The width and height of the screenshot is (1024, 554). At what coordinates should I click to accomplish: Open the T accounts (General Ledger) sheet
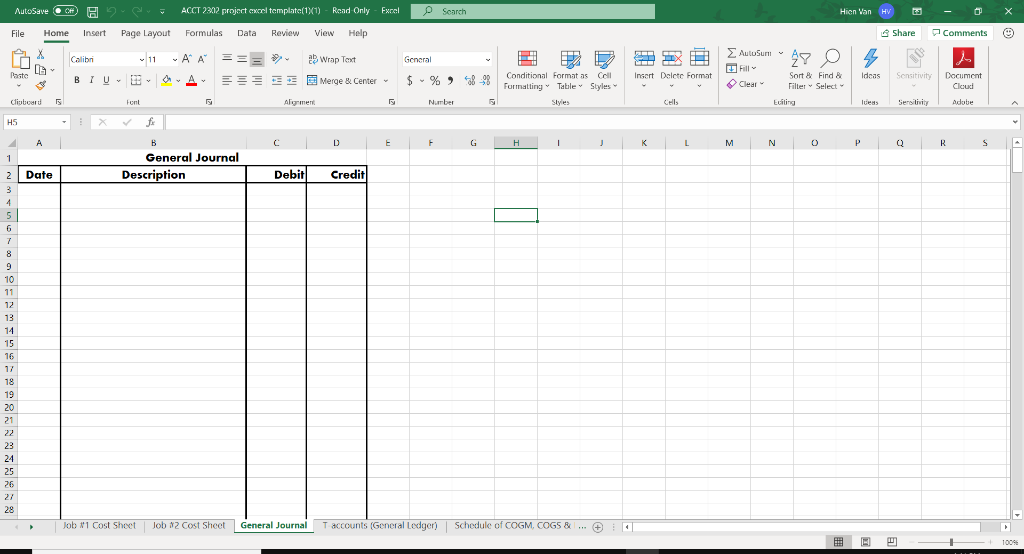pyautogui.click(x=380, y=525)
